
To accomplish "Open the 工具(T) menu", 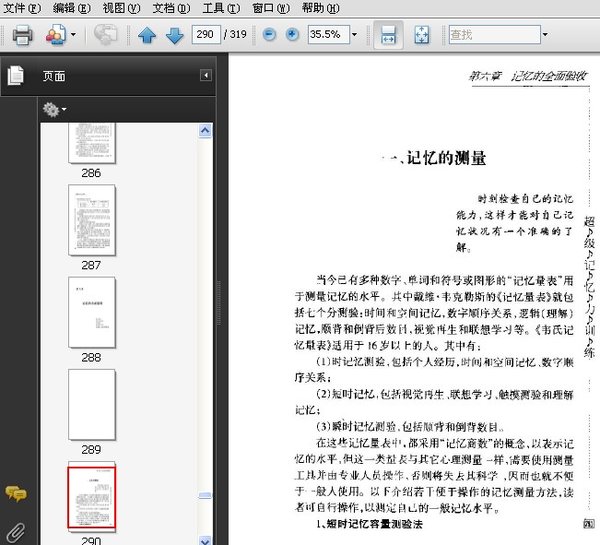I will [x=221, y=8].
